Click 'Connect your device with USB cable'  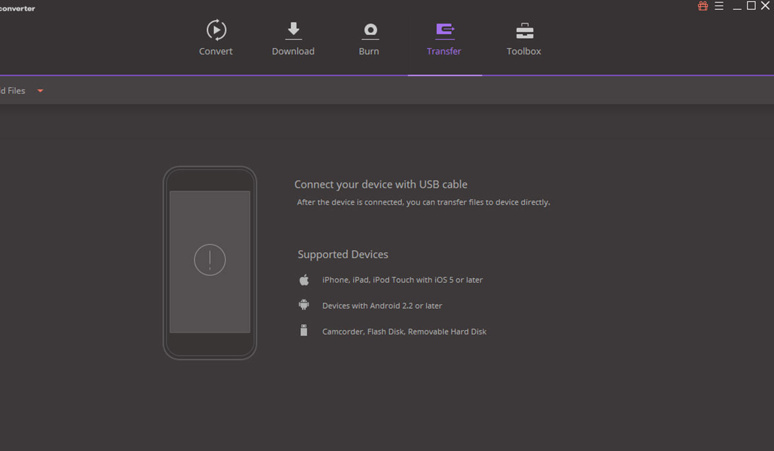pyautogui.click(x=381, y=184)
